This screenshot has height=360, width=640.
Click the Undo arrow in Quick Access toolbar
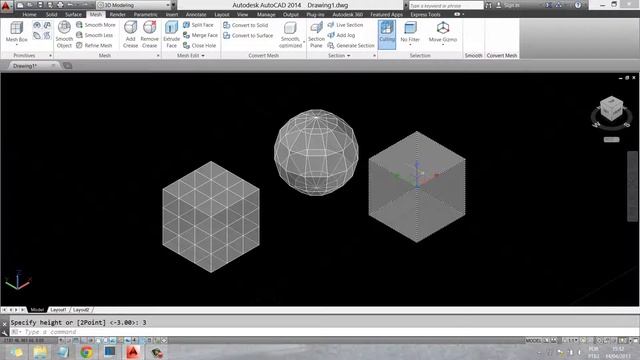(70, 5)
